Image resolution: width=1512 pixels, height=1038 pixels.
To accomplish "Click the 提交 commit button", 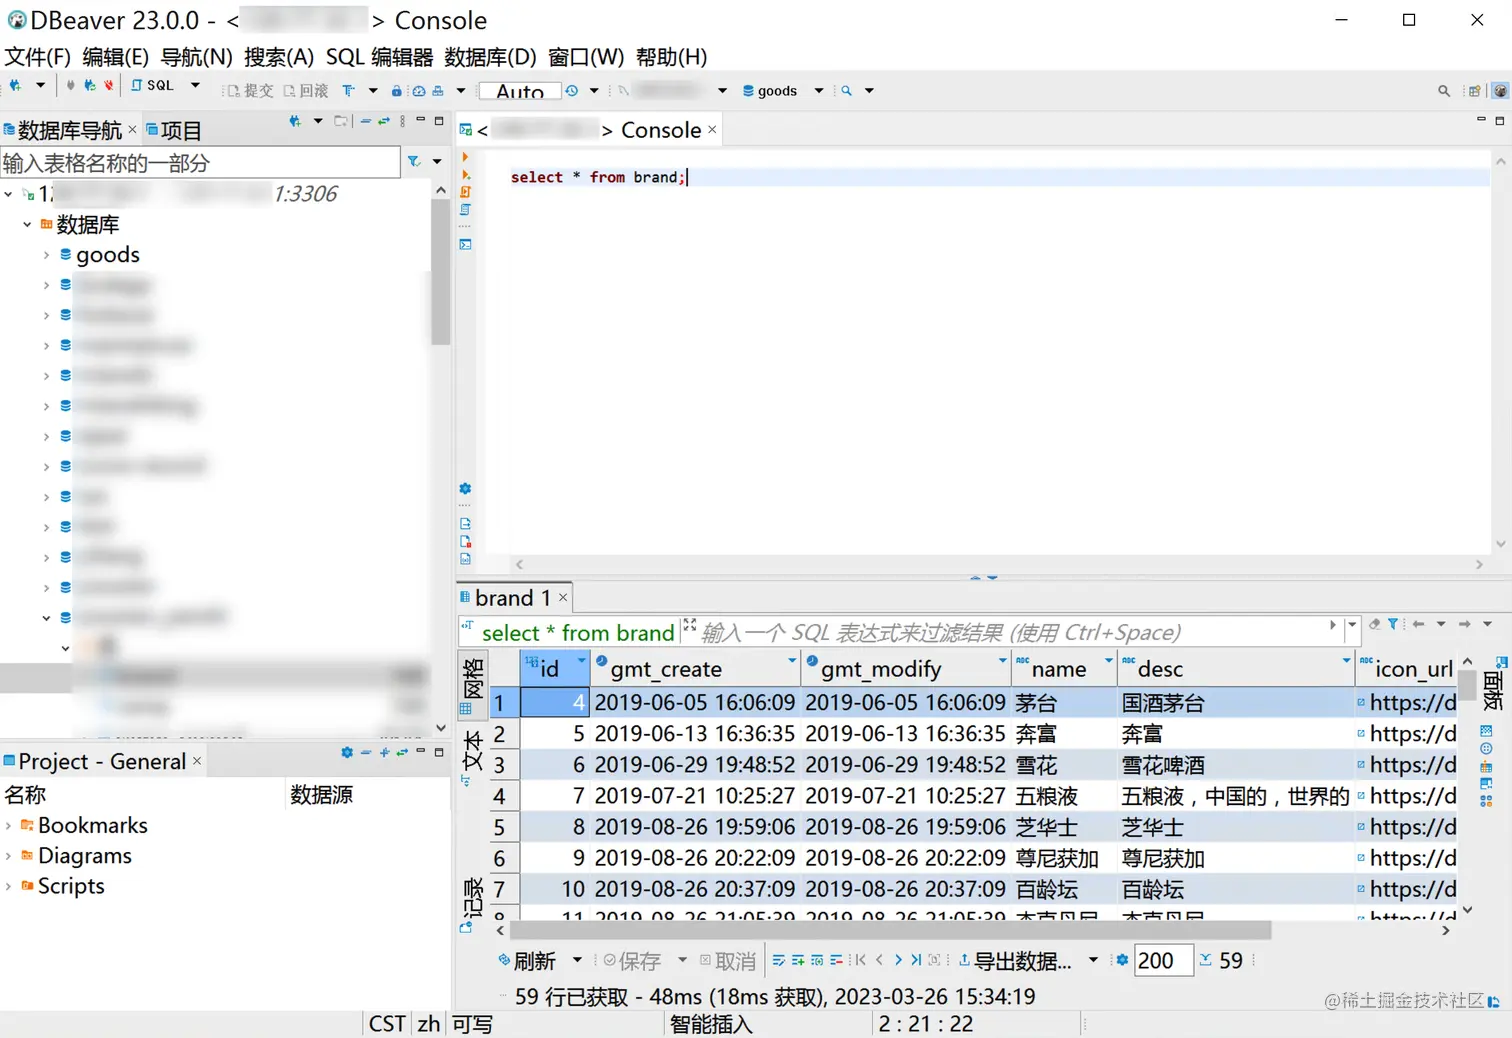I will 250,91.
